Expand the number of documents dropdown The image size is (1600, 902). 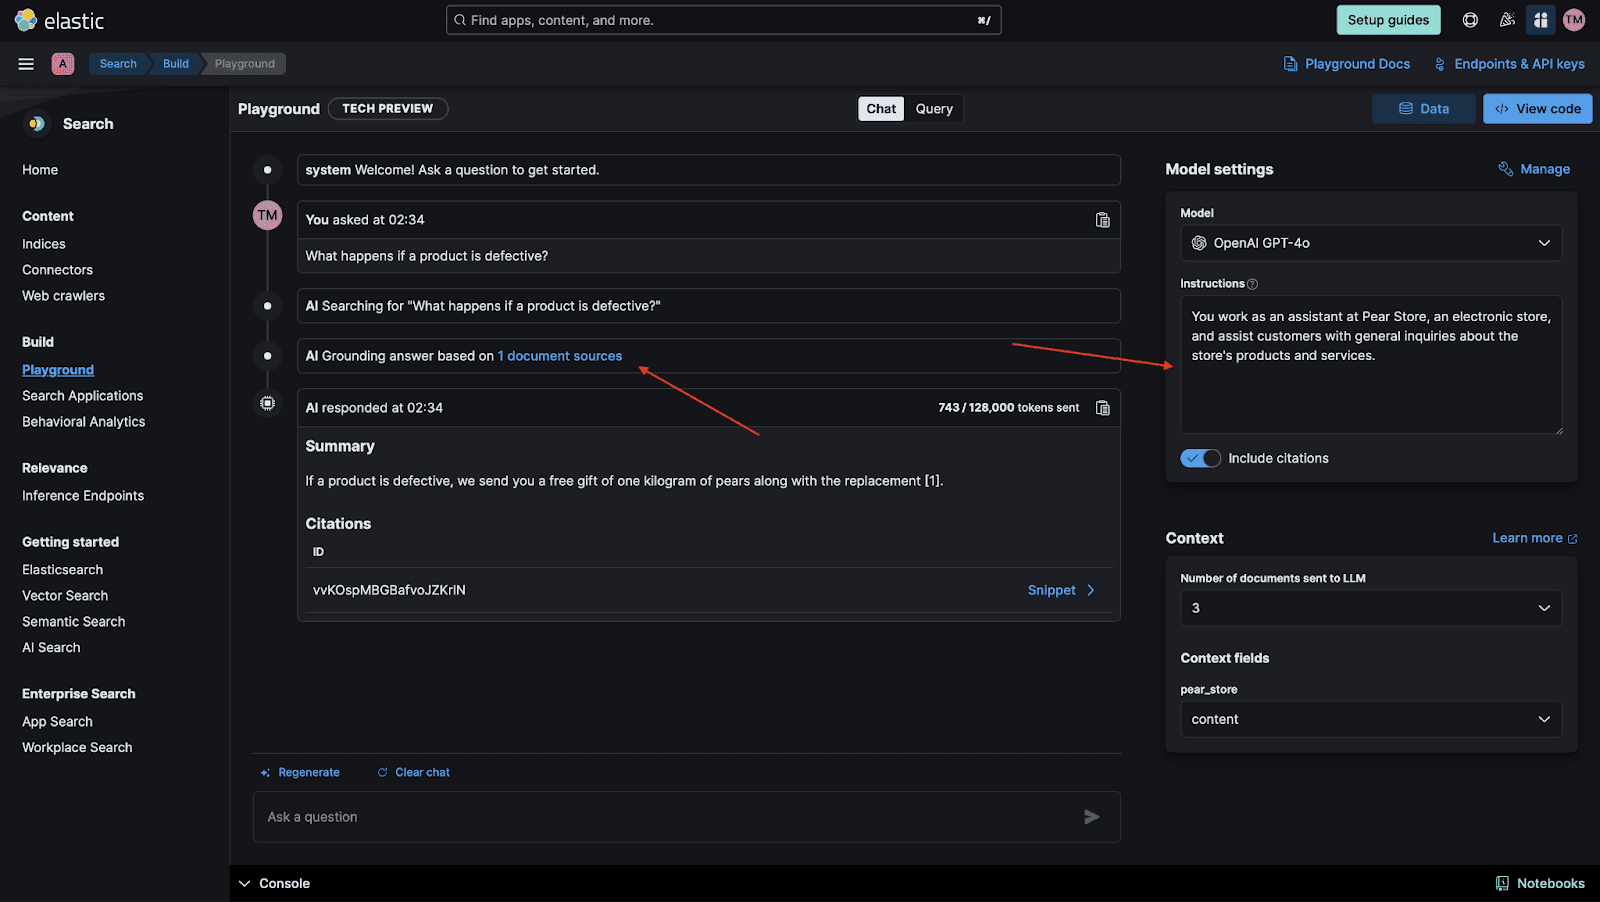(1370, 608)
